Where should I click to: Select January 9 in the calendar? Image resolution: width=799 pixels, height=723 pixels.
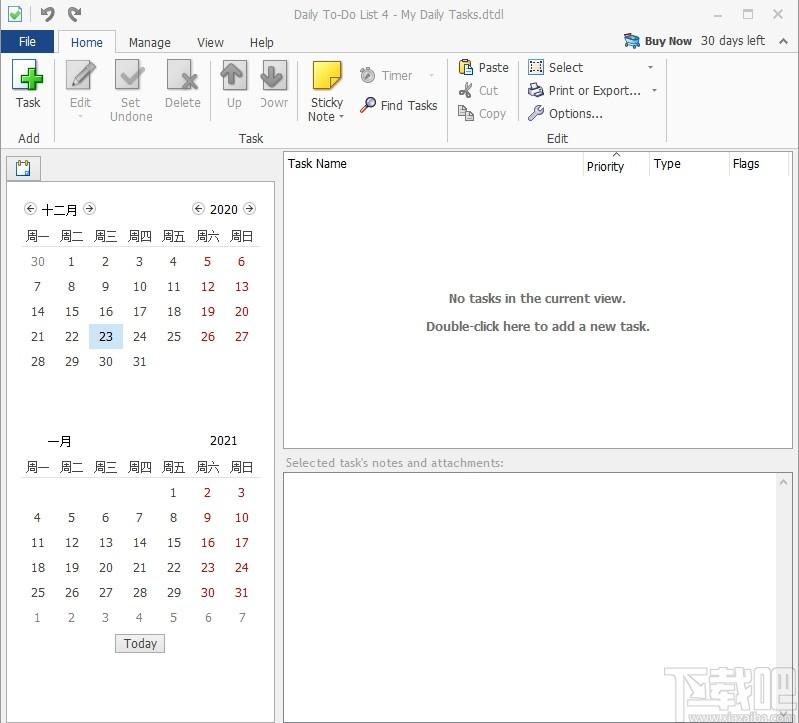[207, 517]
